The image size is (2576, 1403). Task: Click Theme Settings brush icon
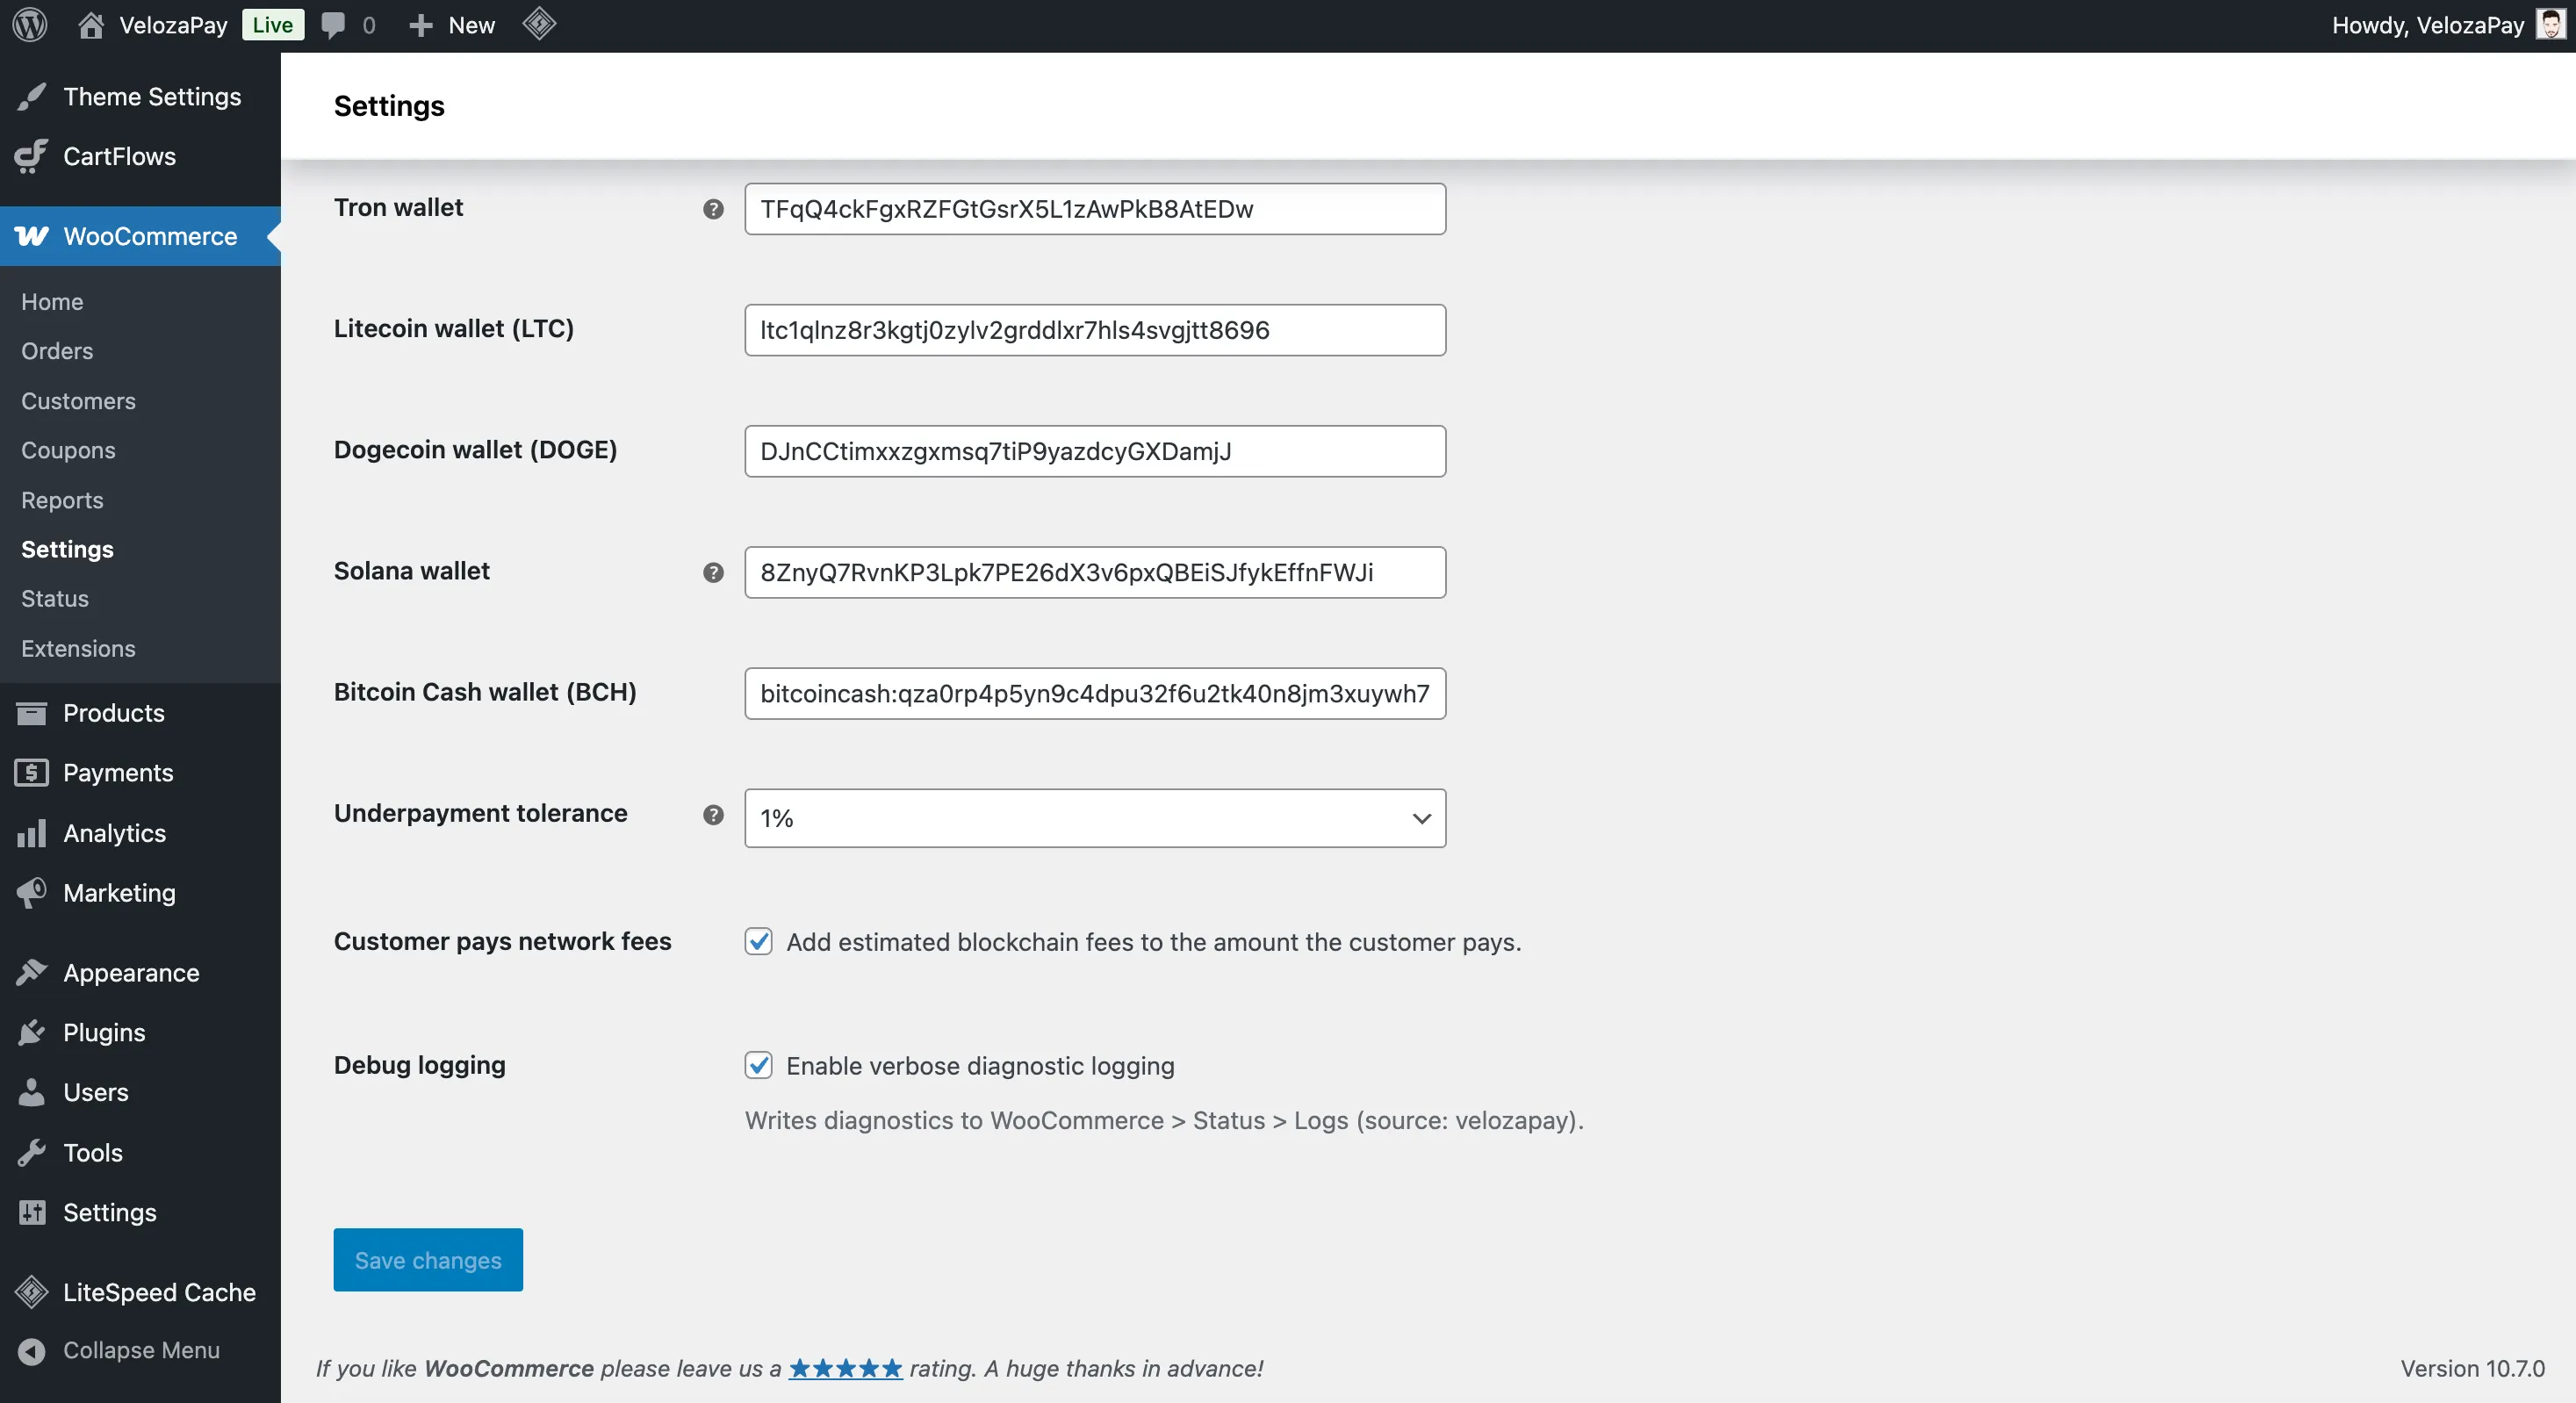pyautogui.click(x=31, y=96)
